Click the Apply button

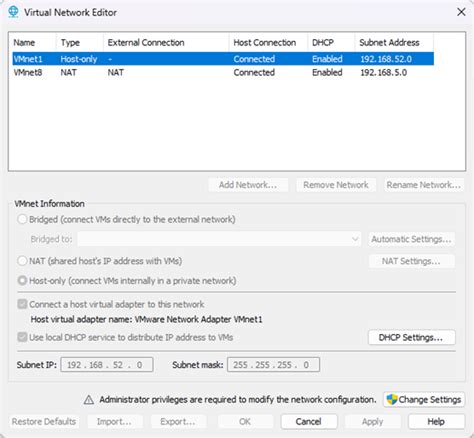373,421
